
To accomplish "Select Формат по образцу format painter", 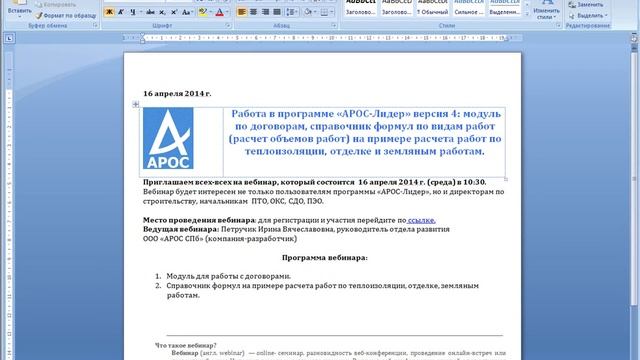I will [65, 16].
